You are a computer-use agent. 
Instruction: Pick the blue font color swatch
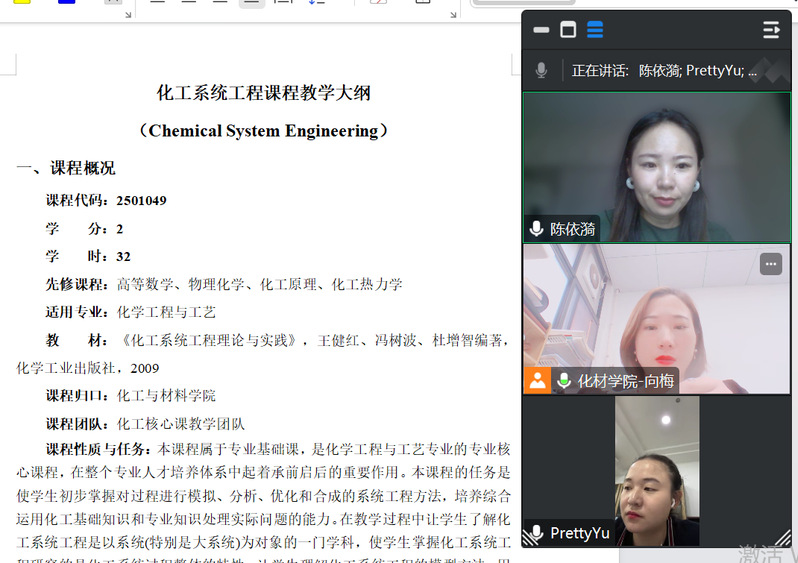66,3
